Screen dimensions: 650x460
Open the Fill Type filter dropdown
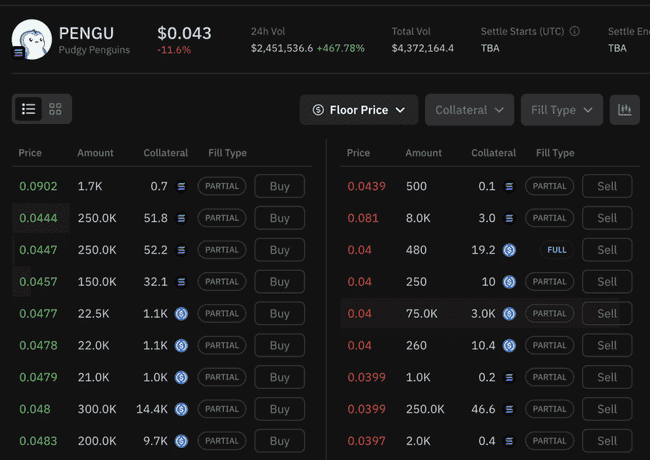point(562,110)
